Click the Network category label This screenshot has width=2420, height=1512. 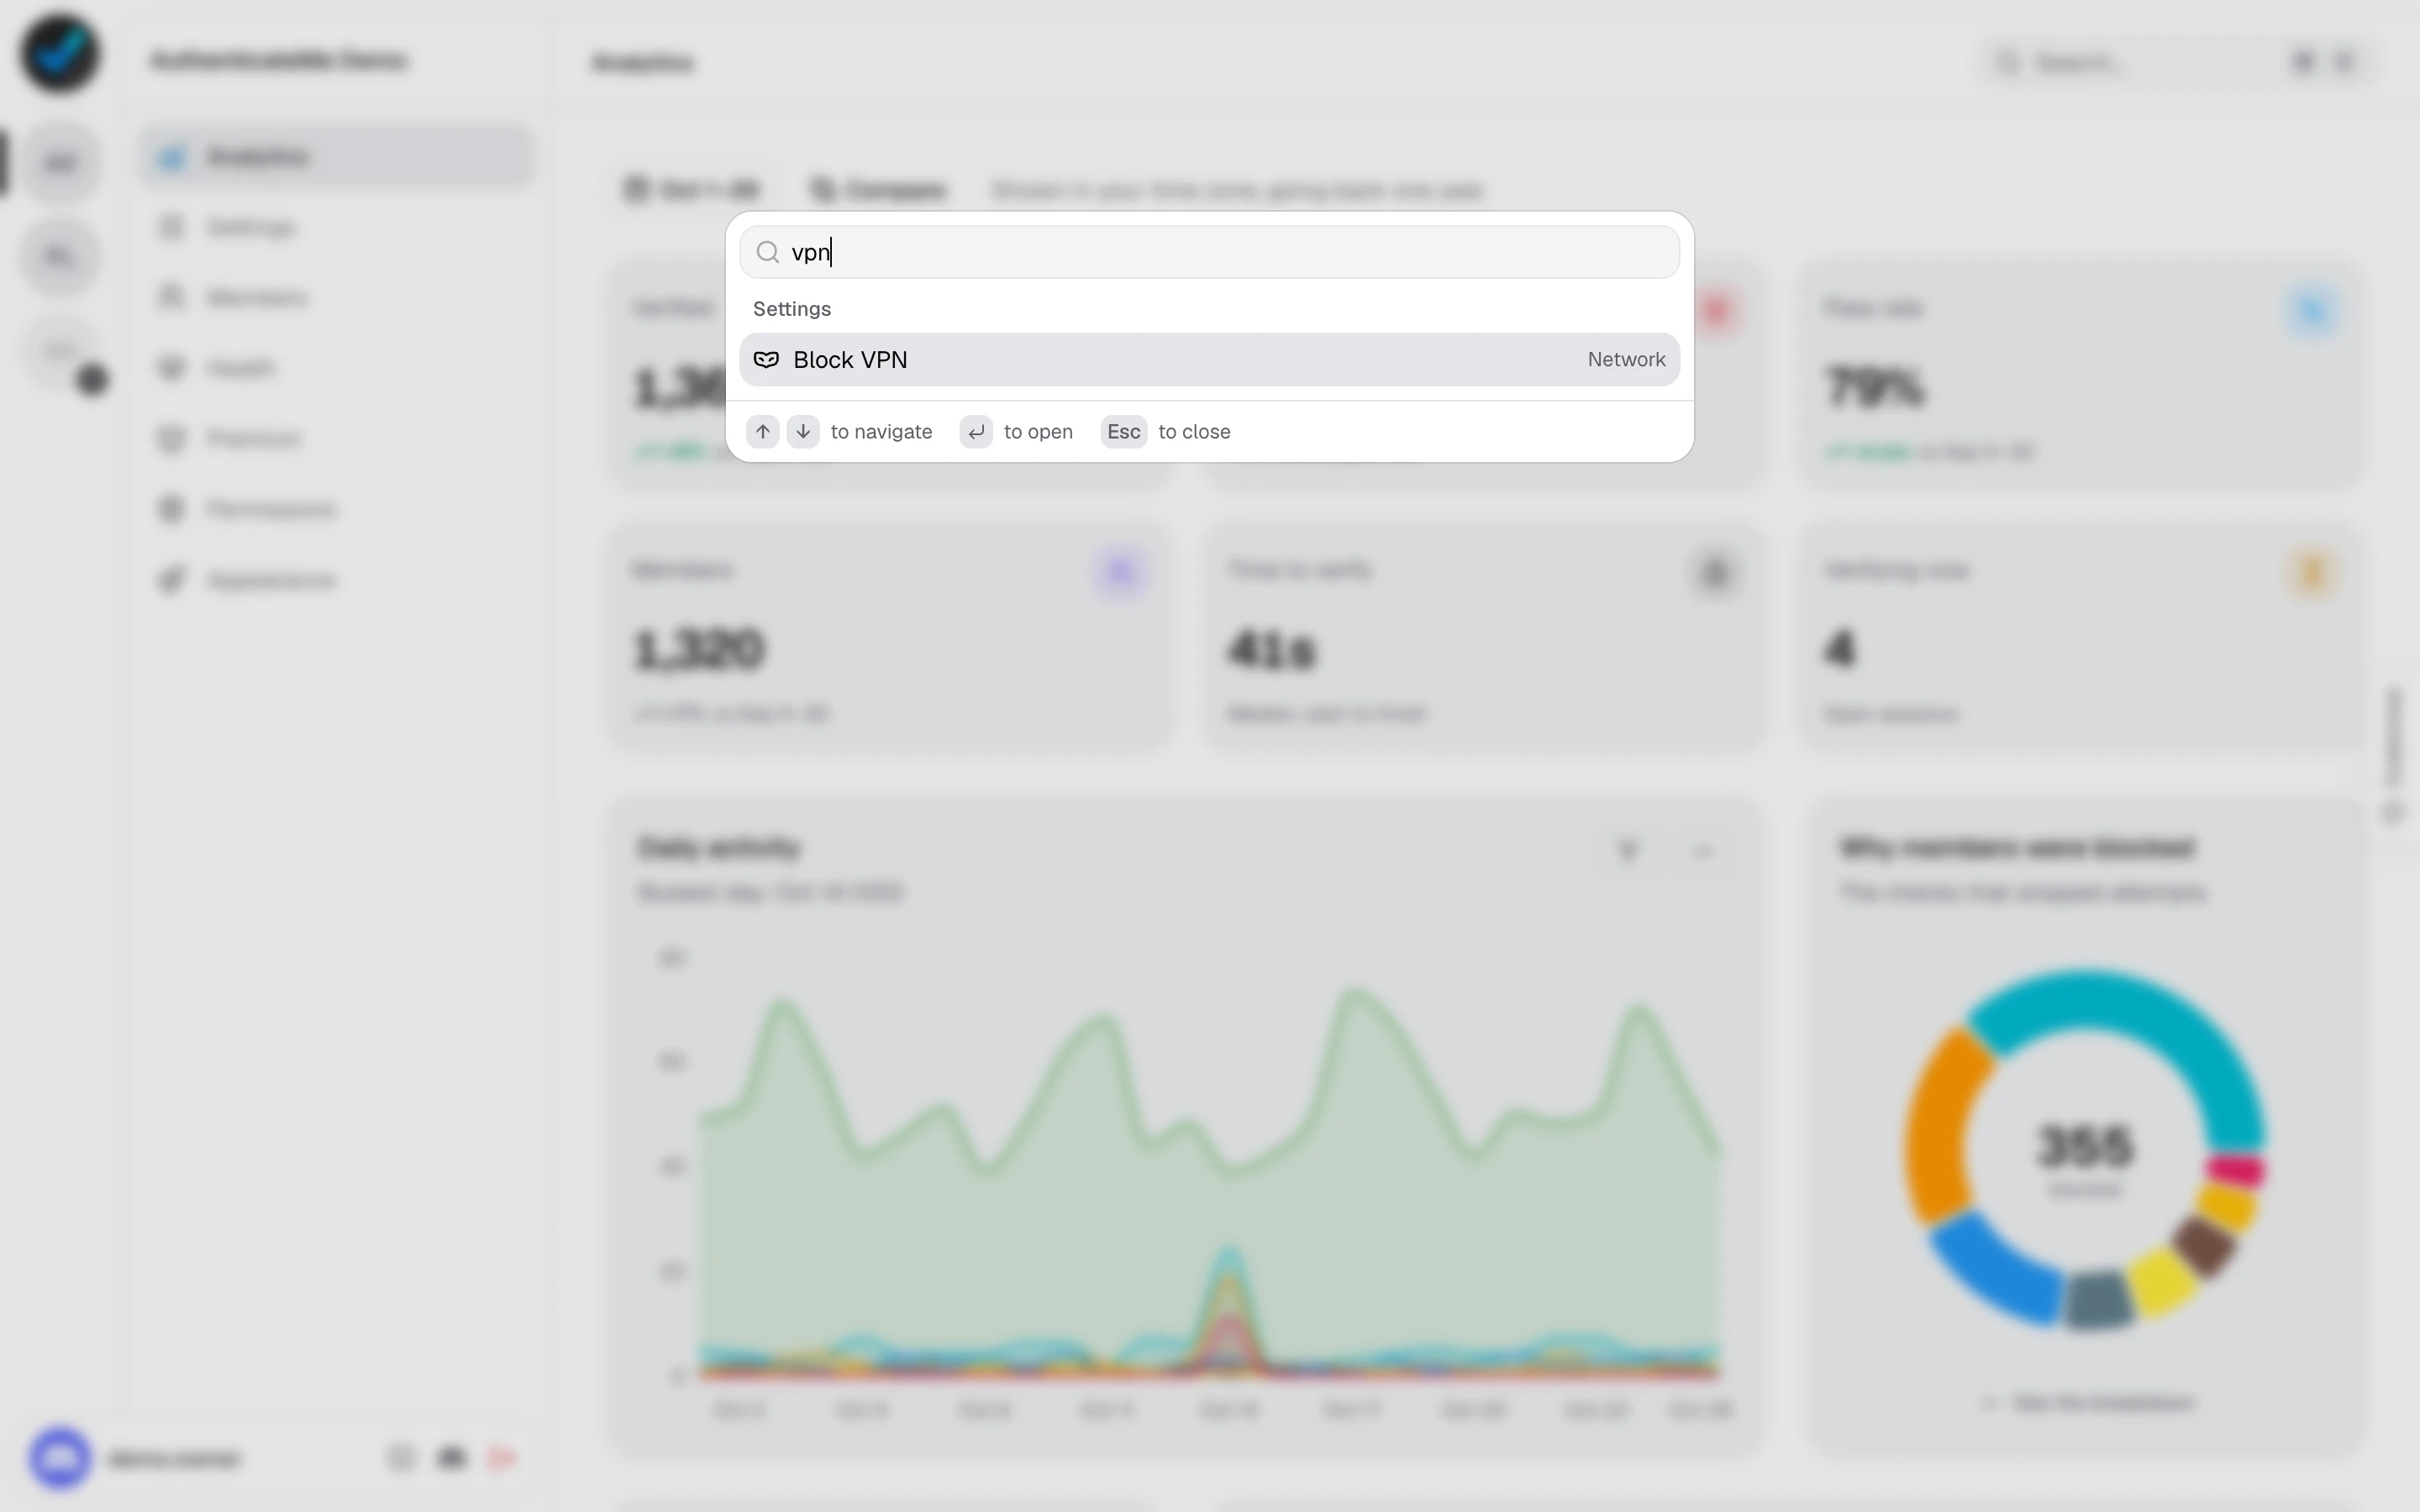pos(1626,359)
